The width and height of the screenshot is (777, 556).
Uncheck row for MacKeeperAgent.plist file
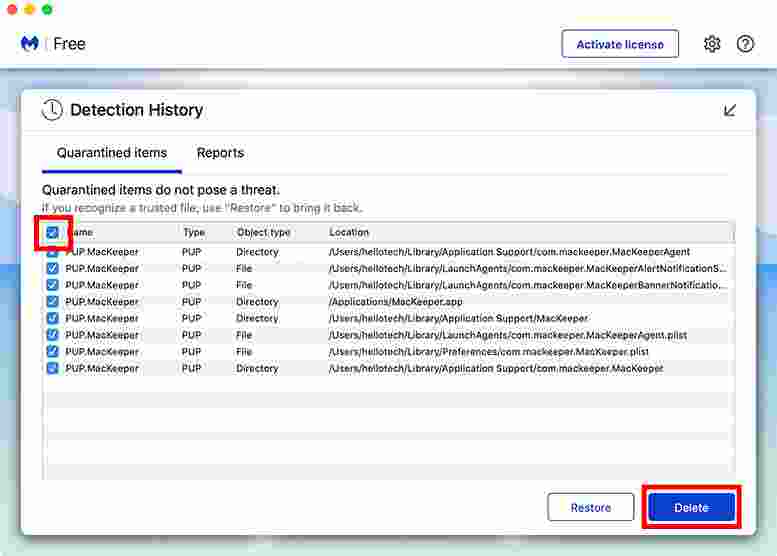(x=53, y=335)
